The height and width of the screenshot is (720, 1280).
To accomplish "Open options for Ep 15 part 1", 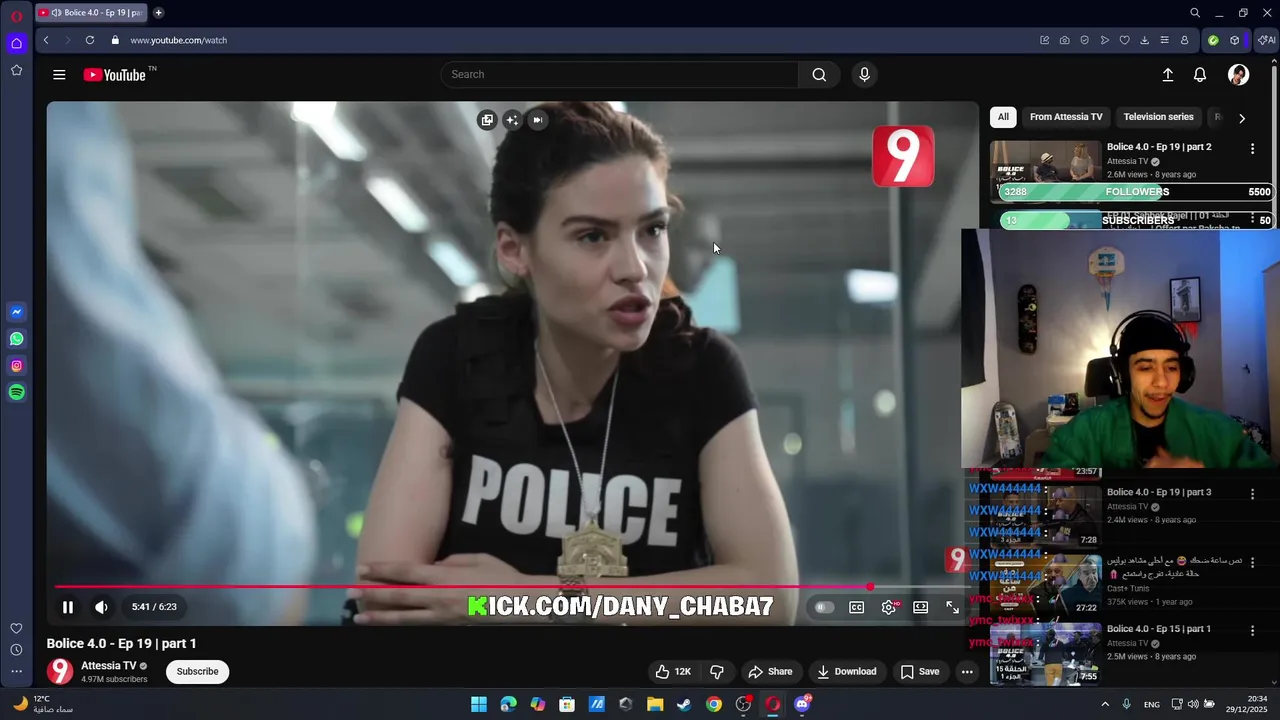I will pos(1252,631).
